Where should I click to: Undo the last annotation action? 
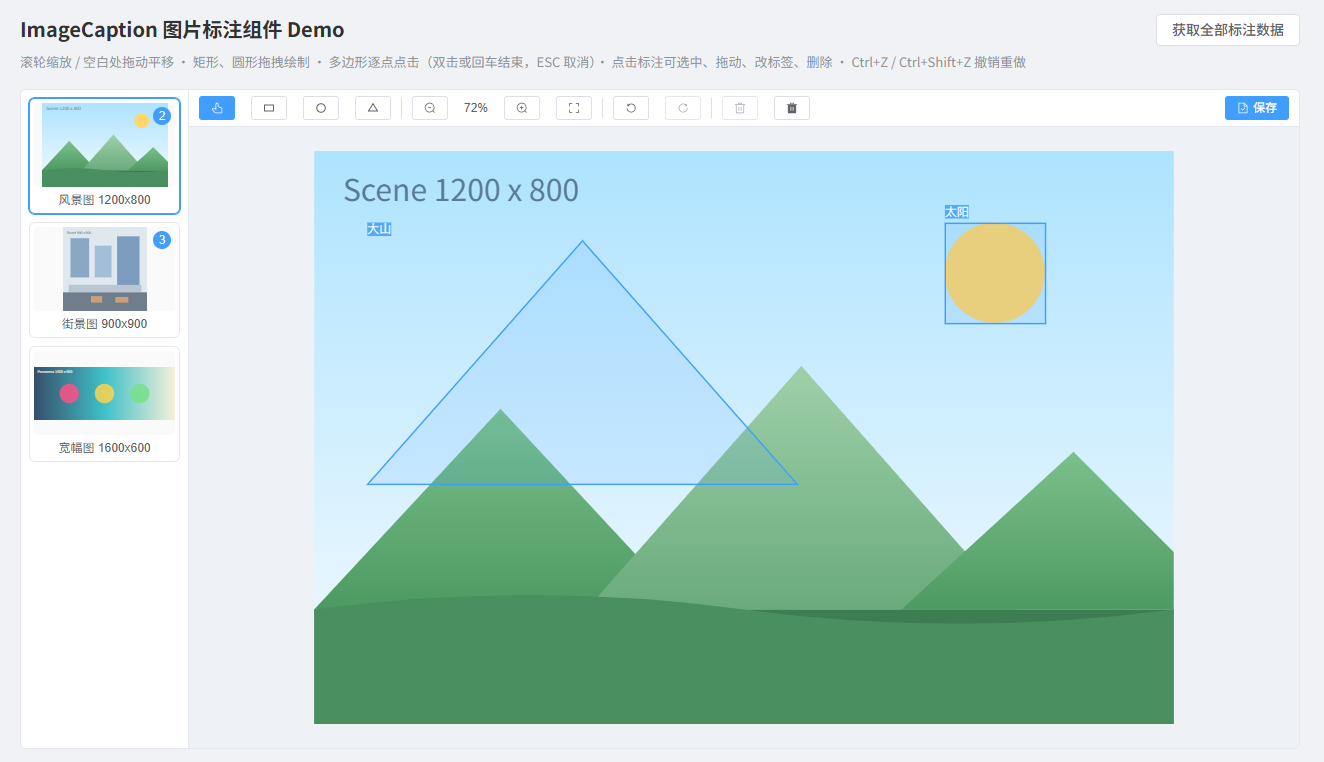click(x=631, y=108)
